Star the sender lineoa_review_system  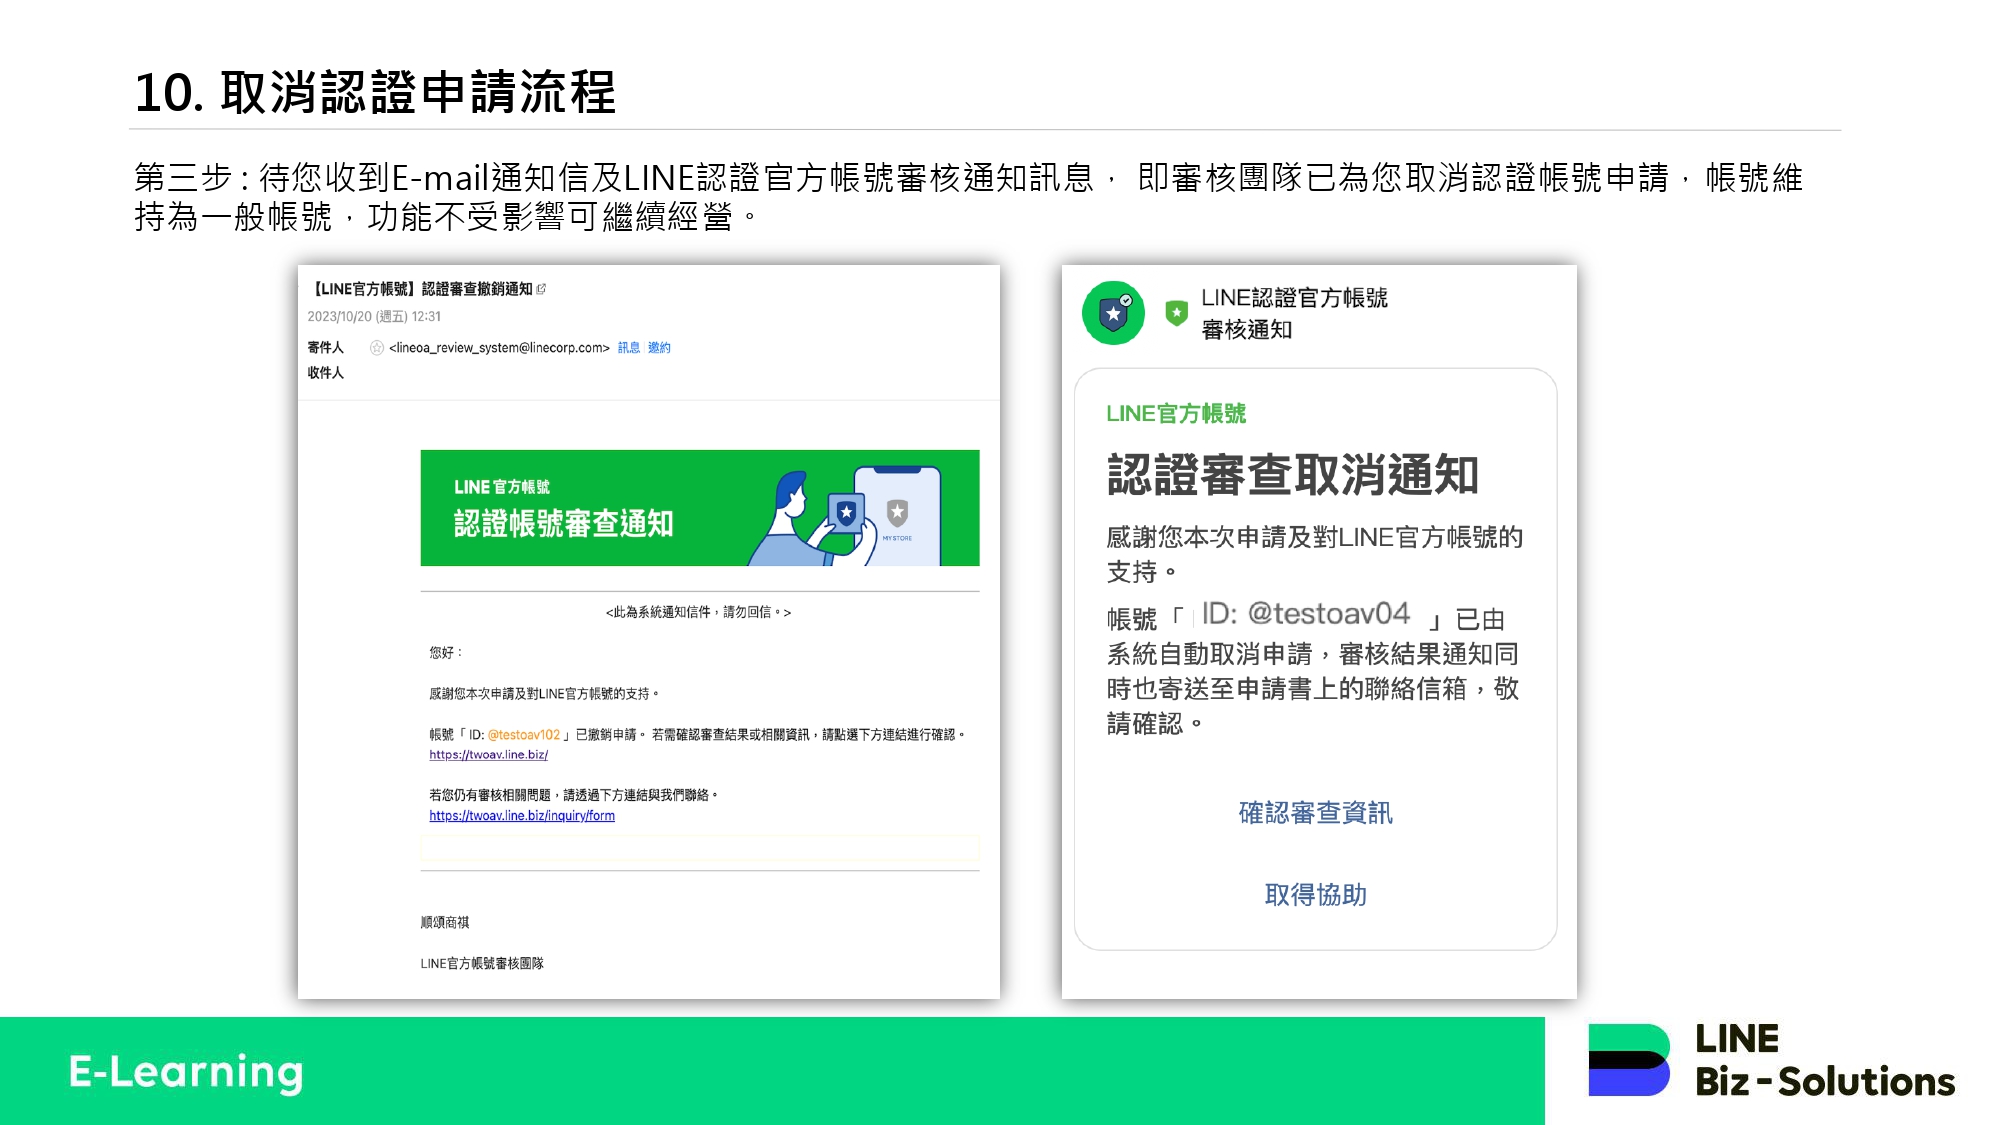point(376,348)
